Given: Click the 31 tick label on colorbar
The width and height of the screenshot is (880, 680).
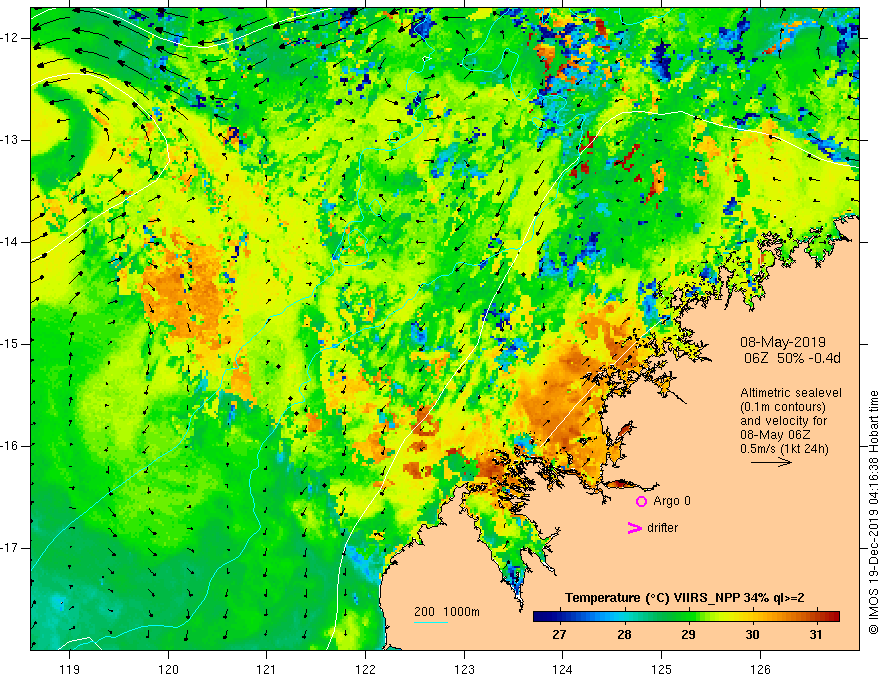Looking at the screenshot, I should click(816, 635).
